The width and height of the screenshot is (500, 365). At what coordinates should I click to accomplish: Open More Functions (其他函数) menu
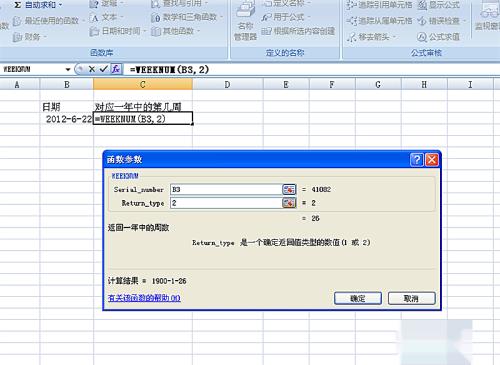[x=175, y=31]
